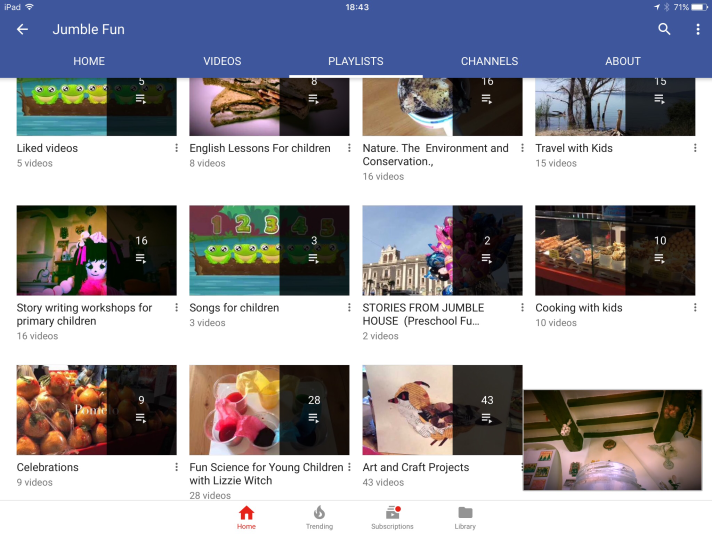The height and width of the screenshot is (534, 712).
Task: Switch to the CHANNELS tab
Action: click(489, 61)
